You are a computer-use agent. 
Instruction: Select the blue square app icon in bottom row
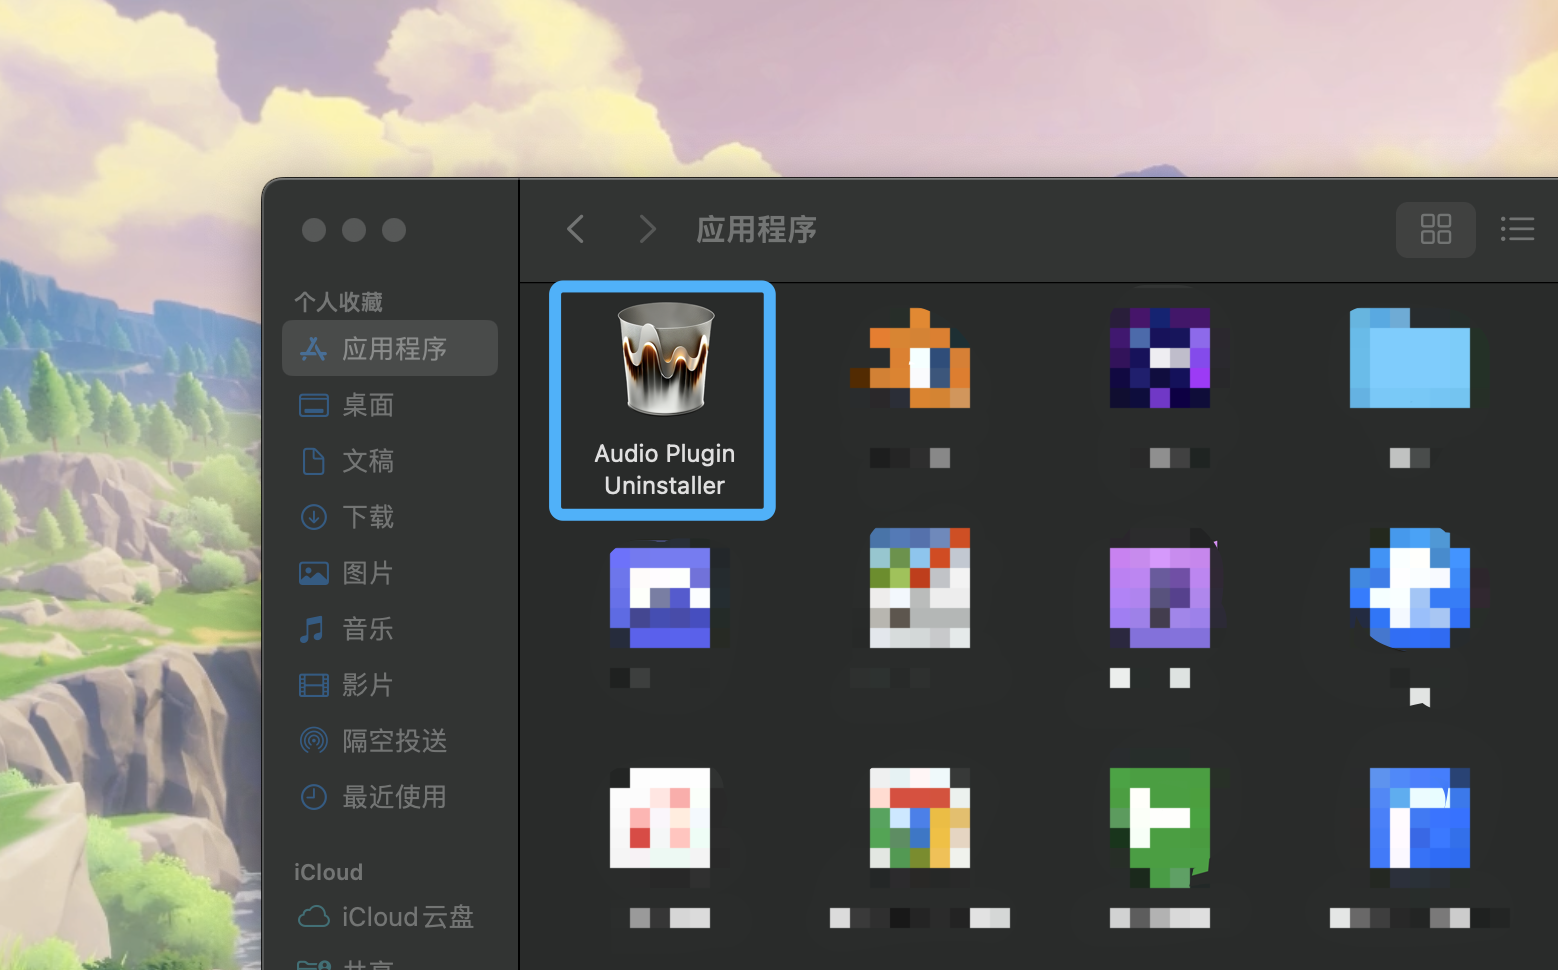click(1420, 818)
